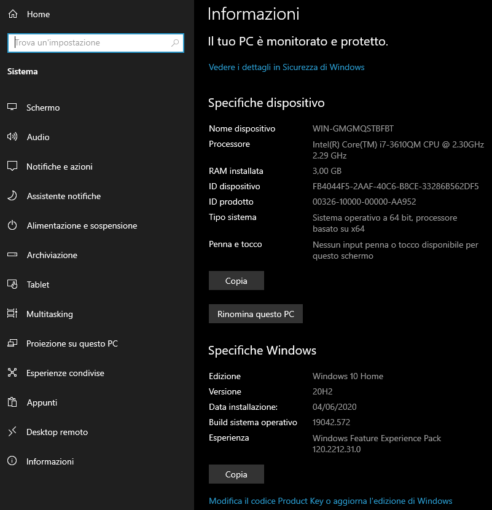Select RAM value 3,00 GB

pyautogui.click(x=327, y=171)
